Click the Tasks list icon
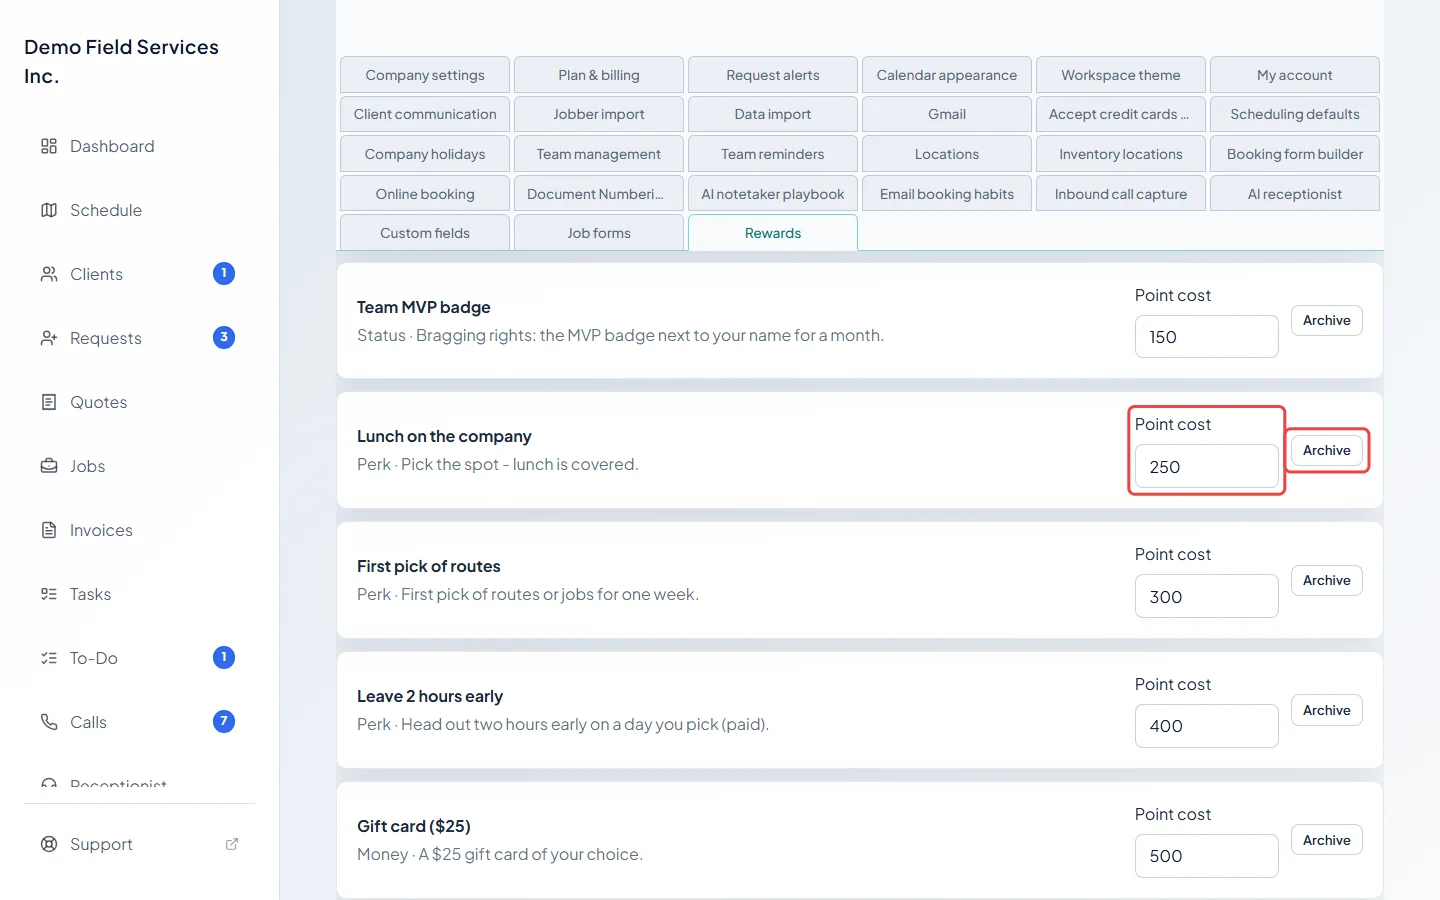Viewport: 1440px width, 900px height. pyautogui.click(x=49, y=594)
